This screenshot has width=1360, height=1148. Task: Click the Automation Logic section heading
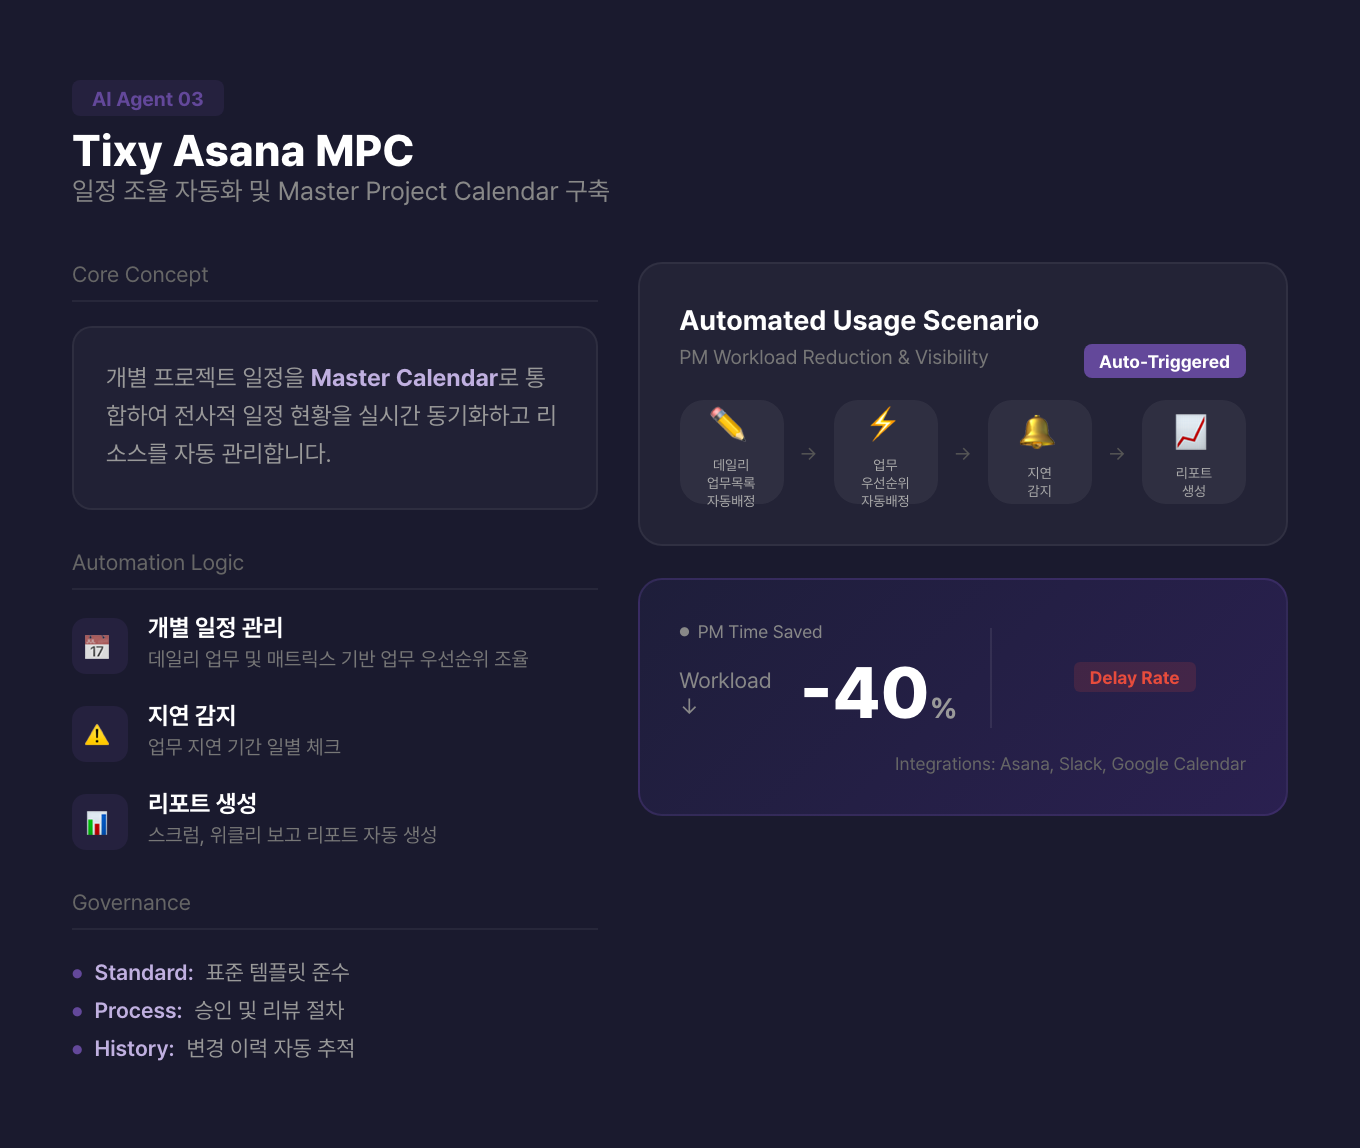tap(158, 563)
